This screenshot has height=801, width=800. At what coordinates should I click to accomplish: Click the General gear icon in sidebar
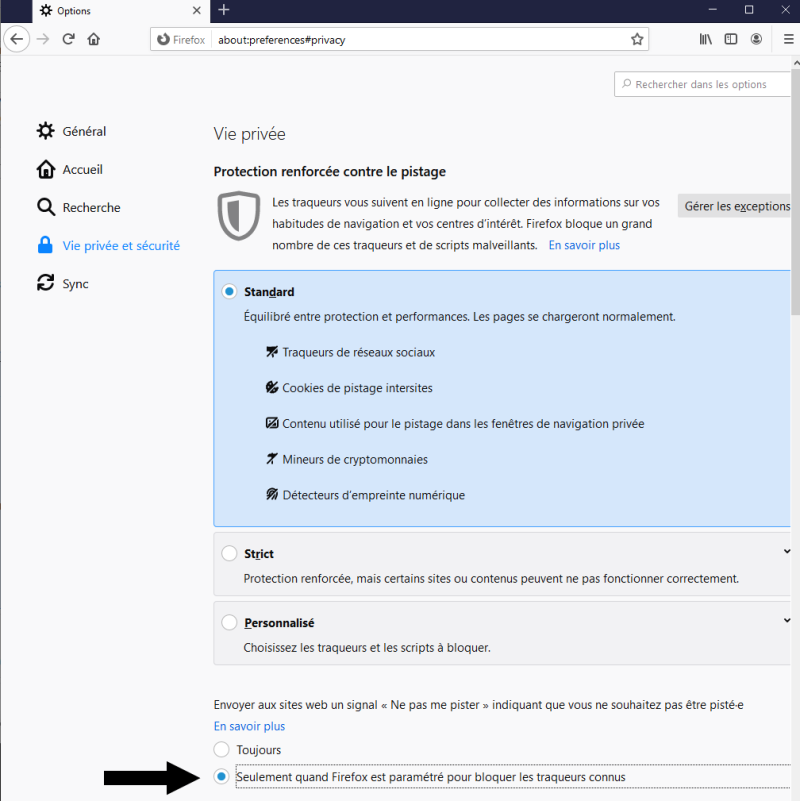tap(45, 131)
